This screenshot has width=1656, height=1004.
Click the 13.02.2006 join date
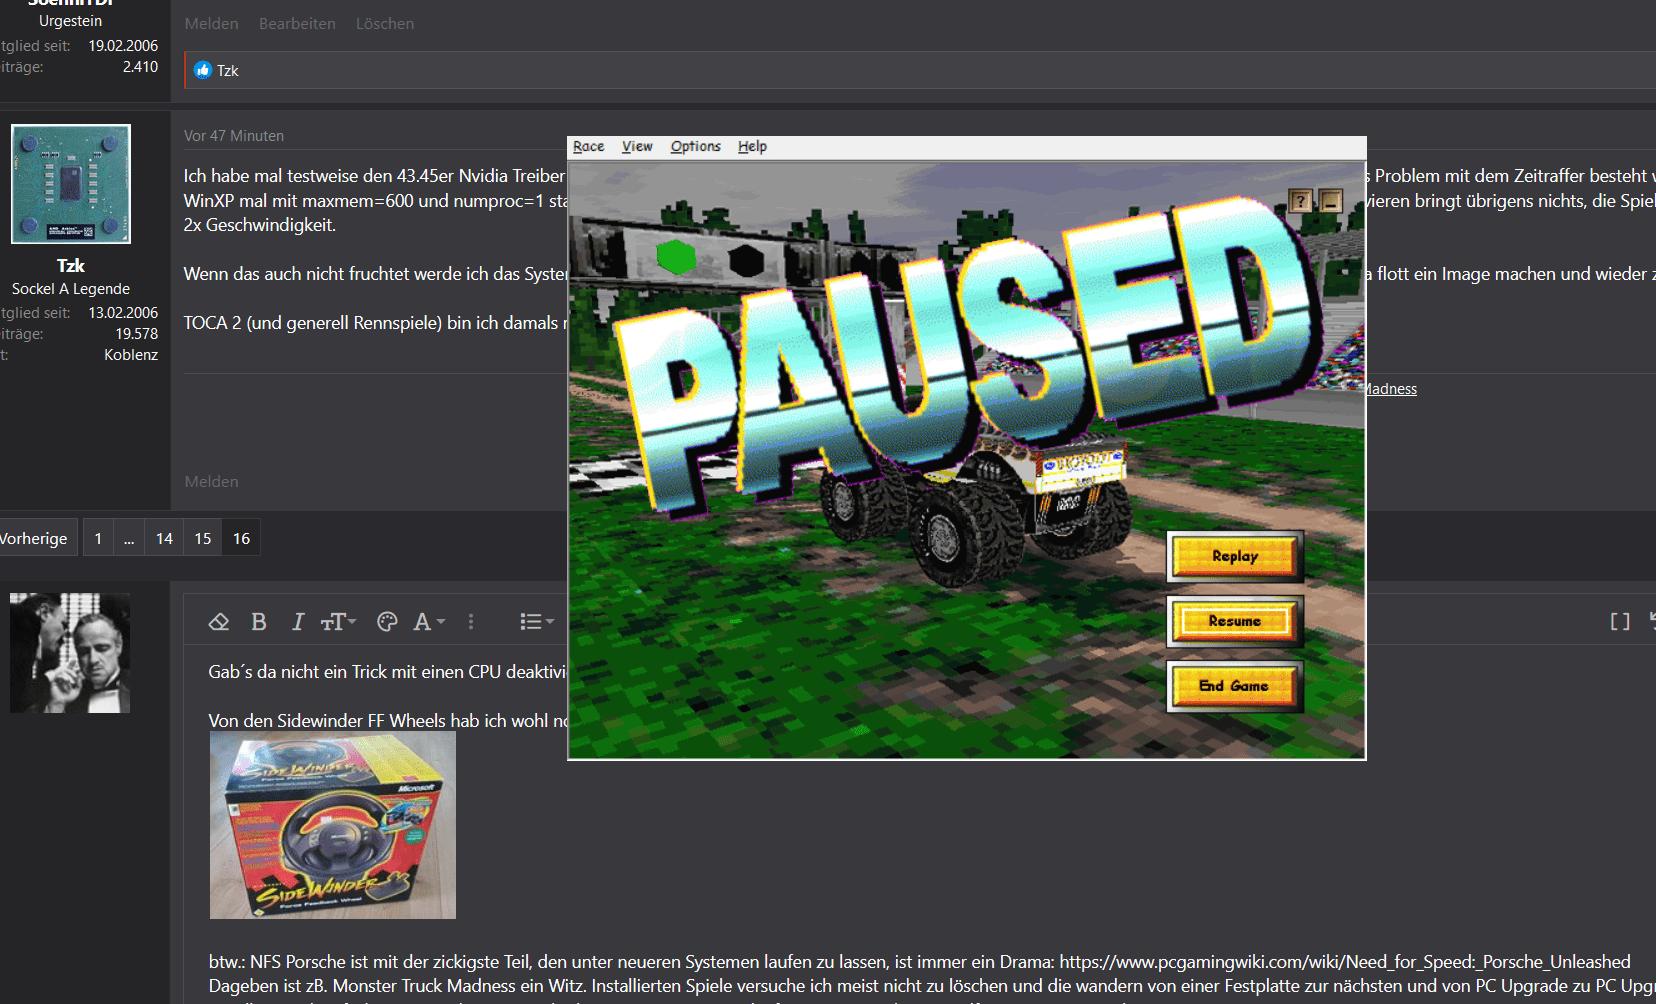click(x=123, y=313)
